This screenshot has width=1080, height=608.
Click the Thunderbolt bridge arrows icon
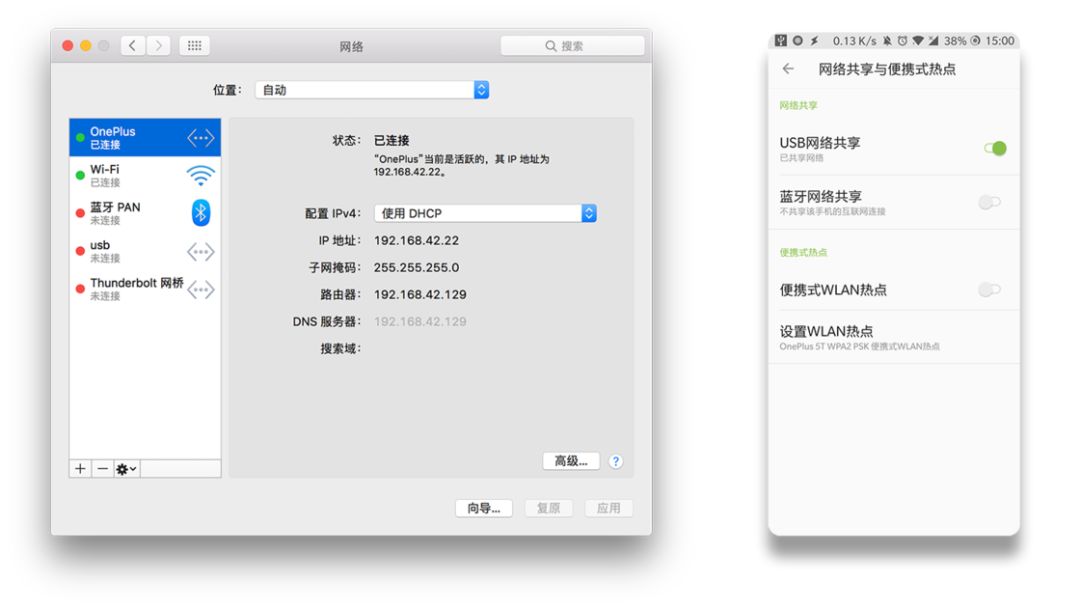[200, 289]
